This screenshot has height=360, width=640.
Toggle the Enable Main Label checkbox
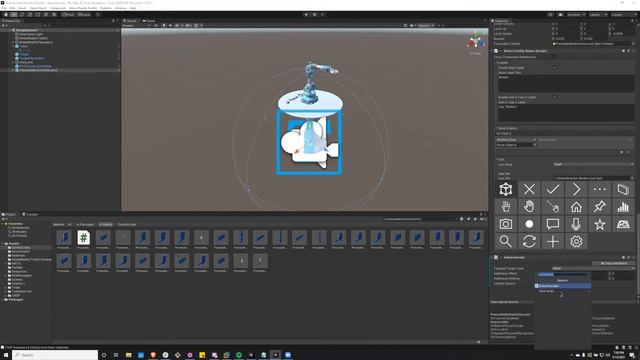point(554,67)
